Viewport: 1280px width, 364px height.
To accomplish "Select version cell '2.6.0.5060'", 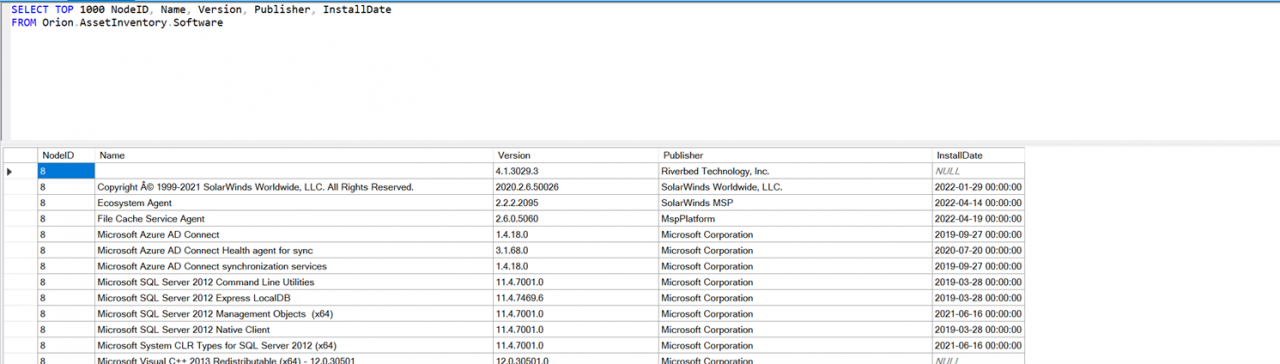I will coord(576,219).
